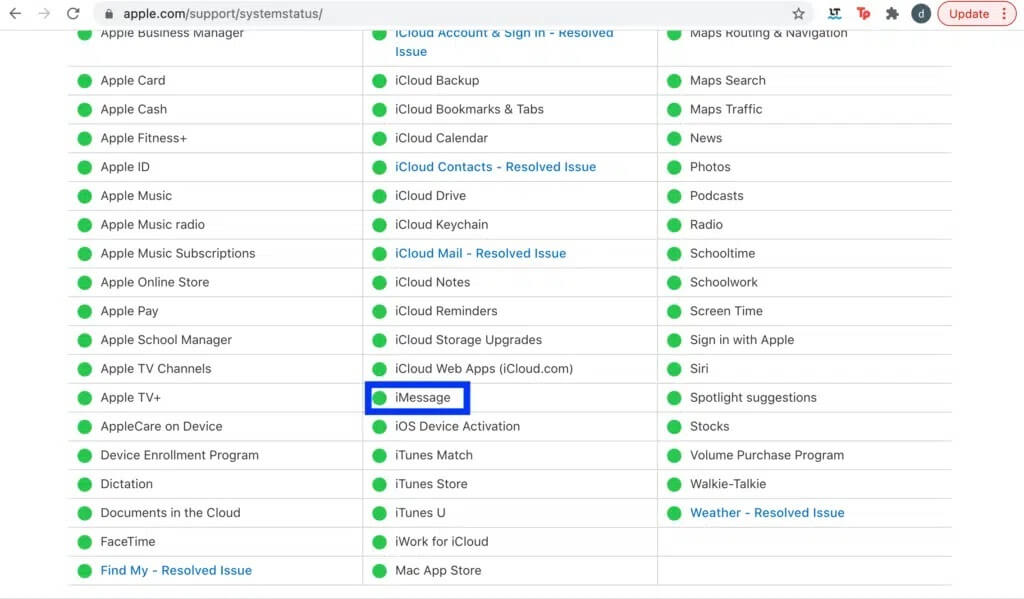Select the iCloud Calendar entry

coord(441,138)
